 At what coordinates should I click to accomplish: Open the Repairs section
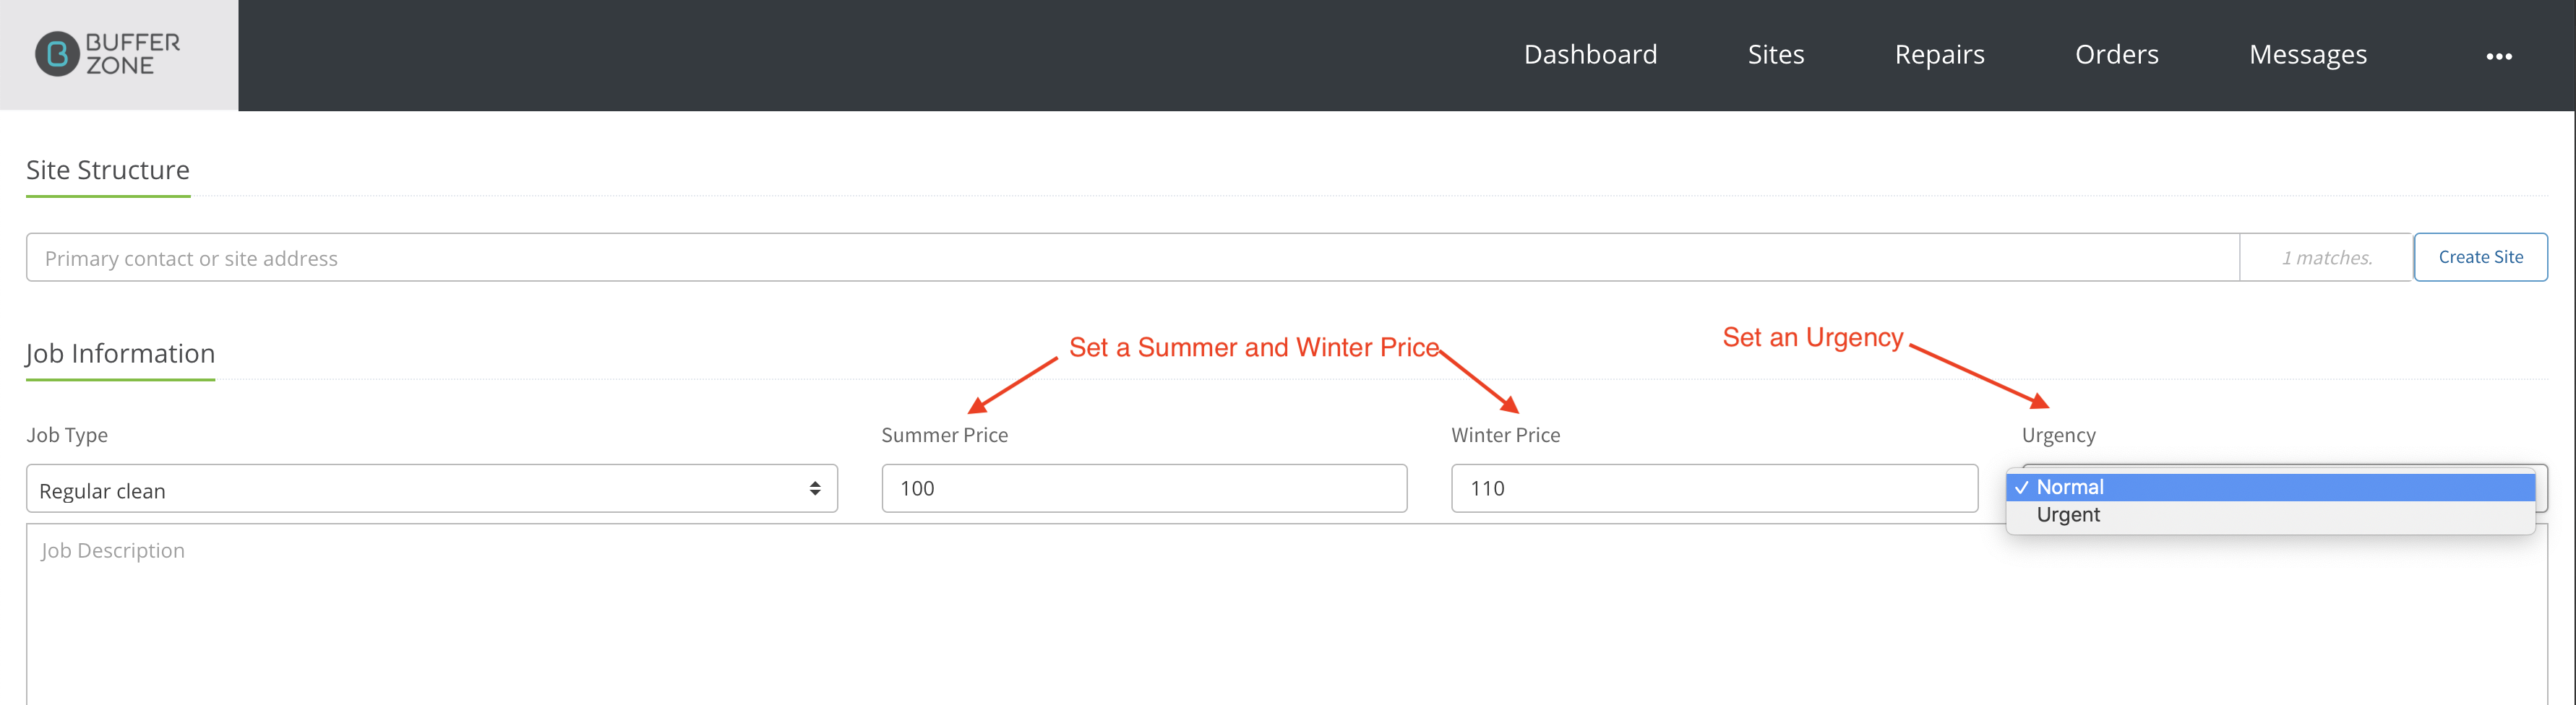click(1939, 54)
